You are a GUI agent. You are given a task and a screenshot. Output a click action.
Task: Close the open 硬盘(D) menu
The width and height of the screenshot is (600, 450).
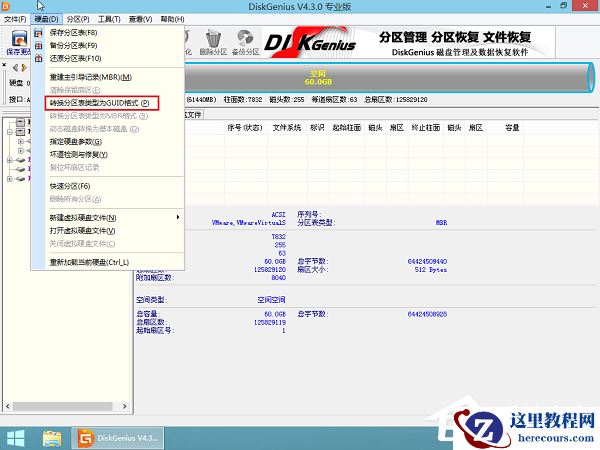(x=46, y=19)
